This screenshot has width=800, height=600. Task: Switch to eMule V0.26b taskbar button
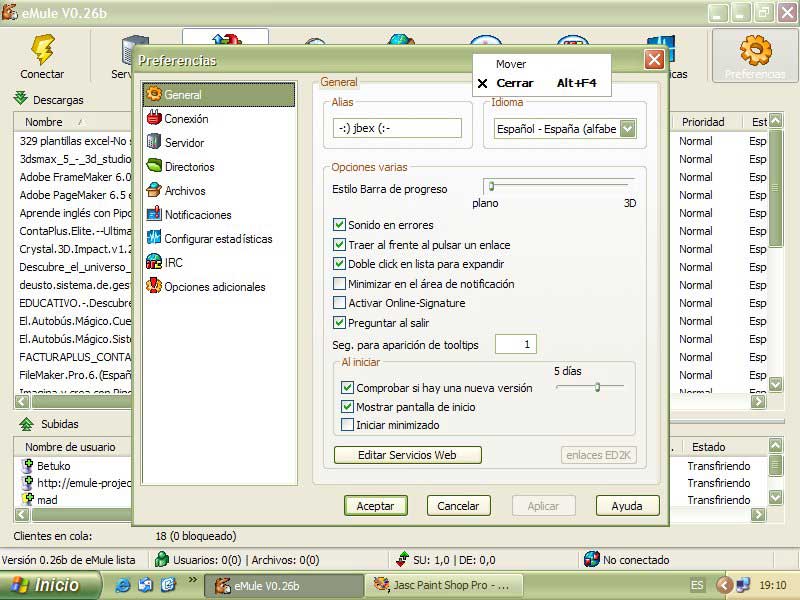coord(284,585)
